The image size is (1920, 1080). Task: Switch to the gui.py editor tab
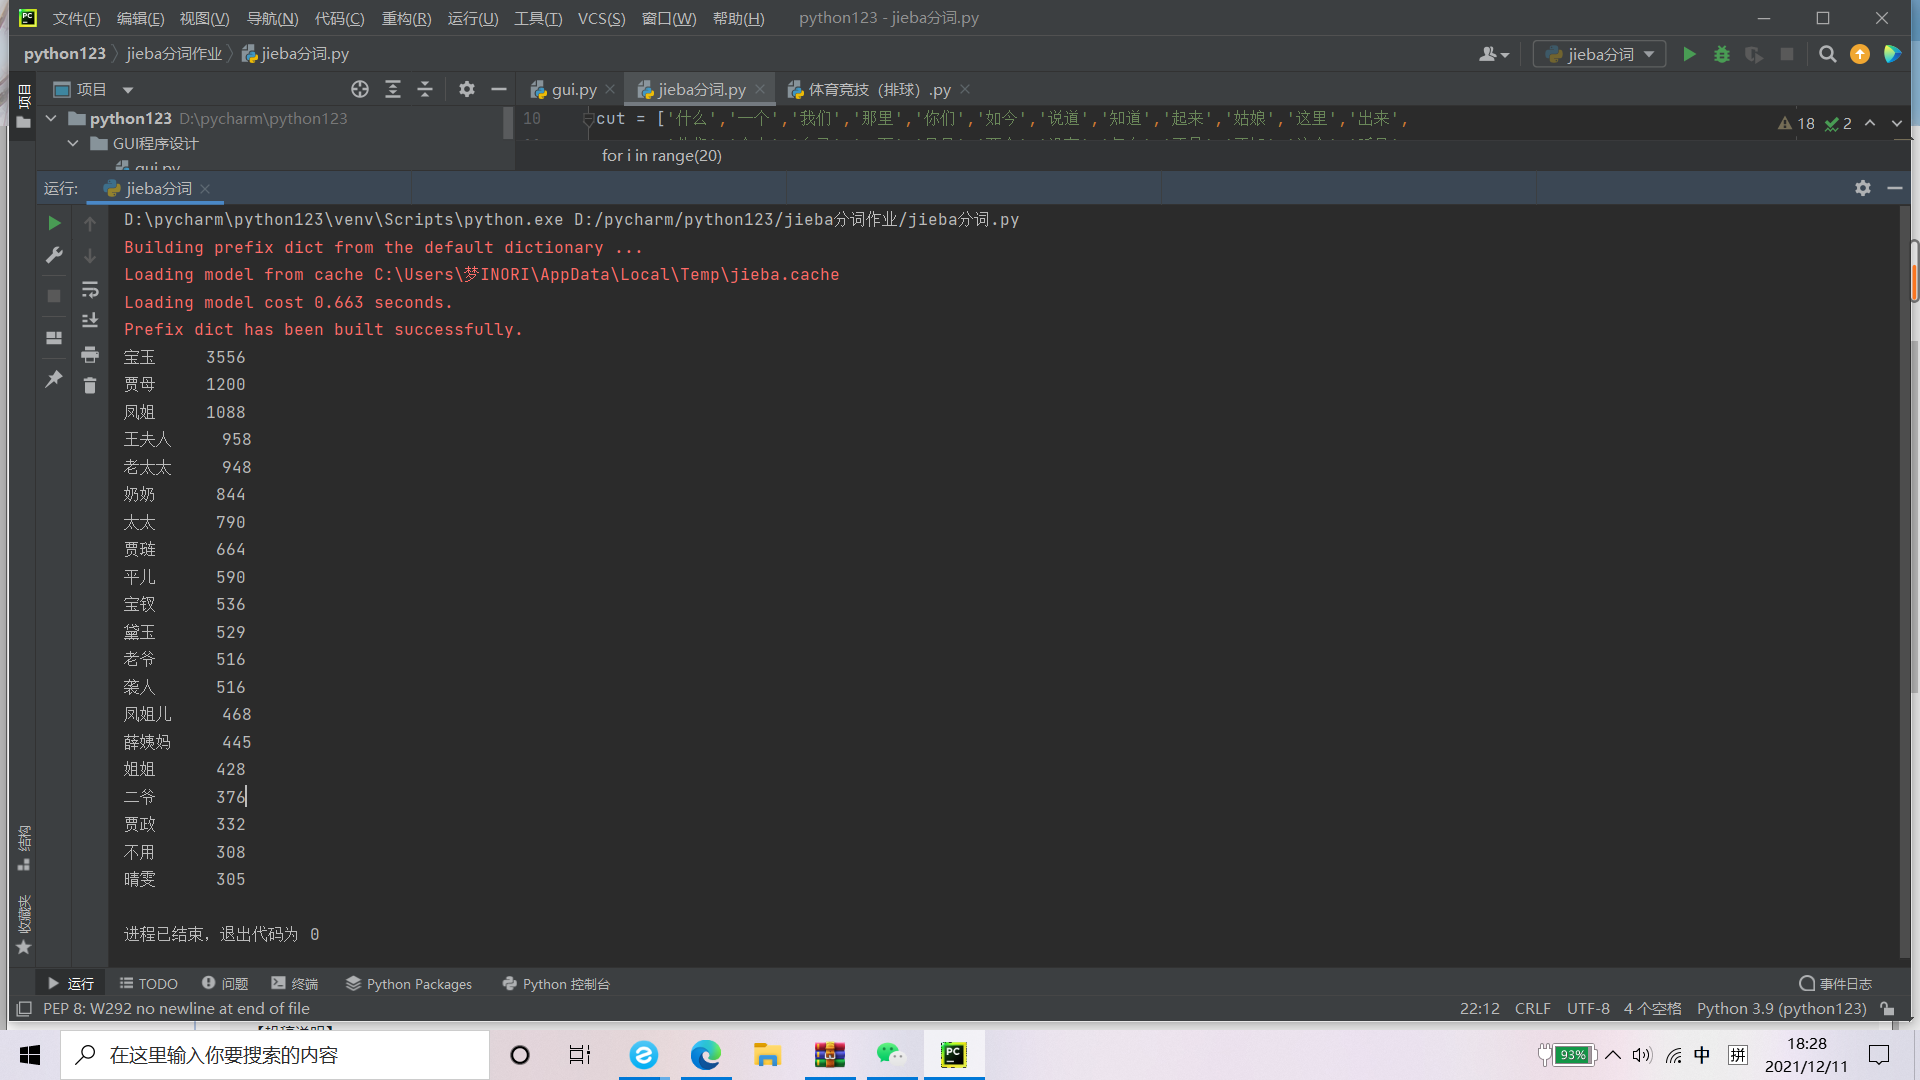pos(573,90)
